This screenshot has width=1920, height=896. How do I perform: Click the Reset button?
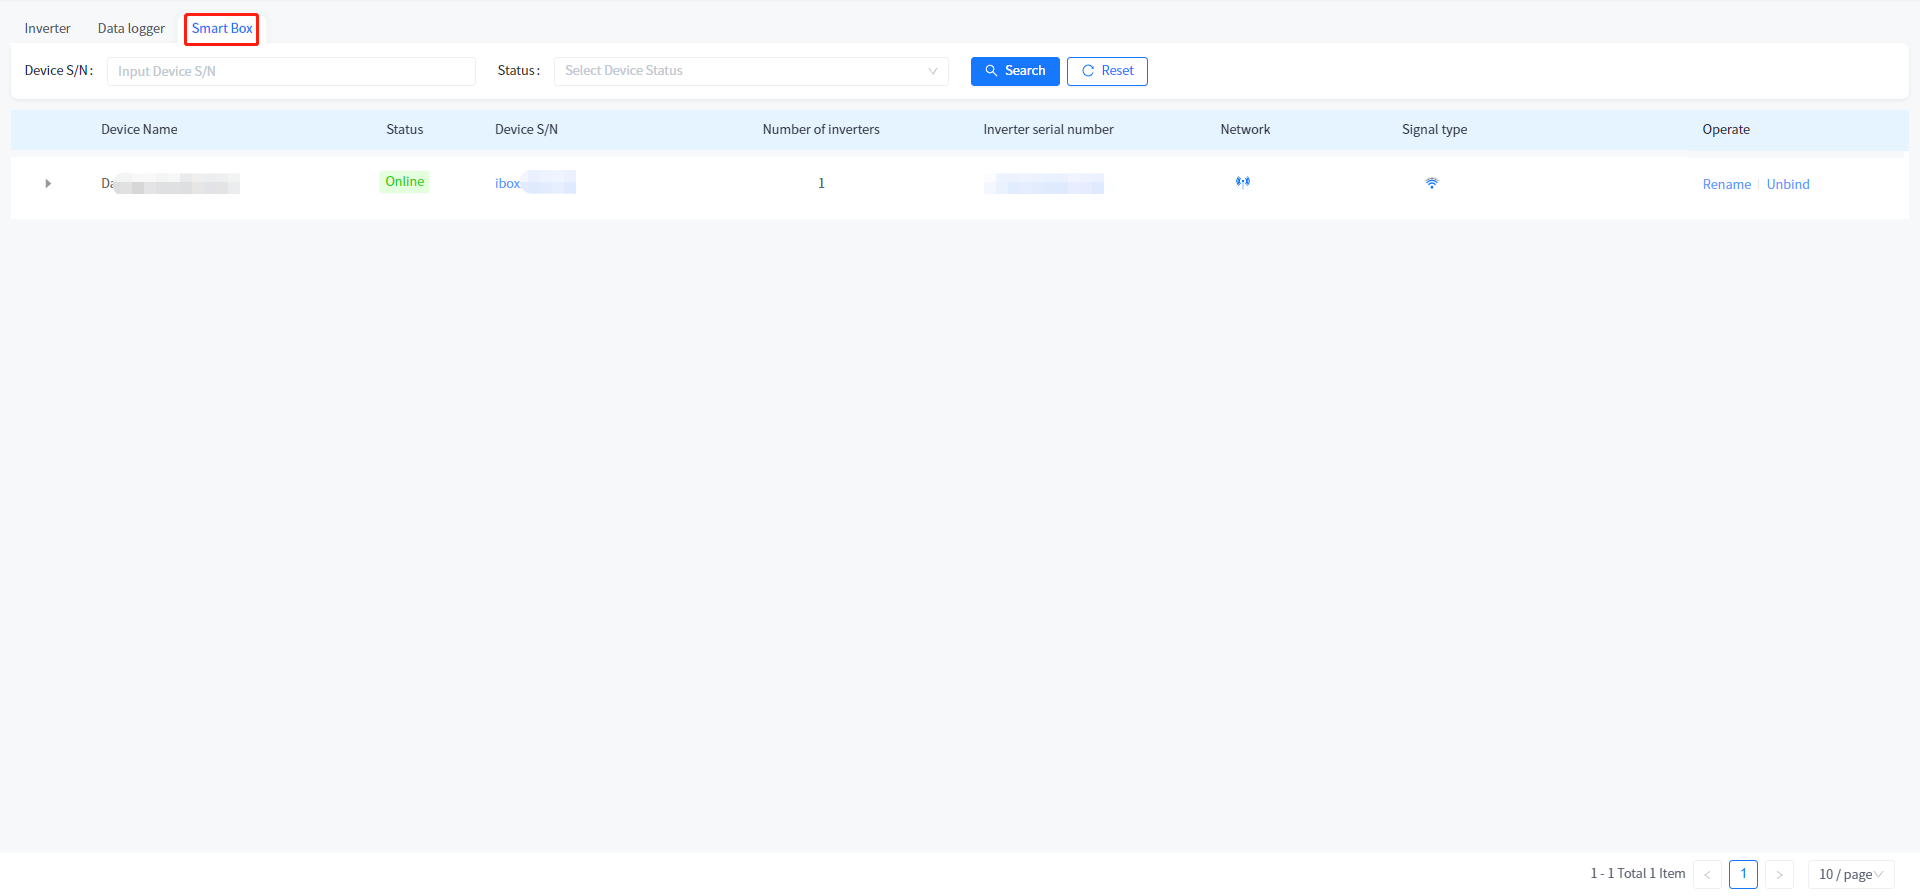(1107, 71)
